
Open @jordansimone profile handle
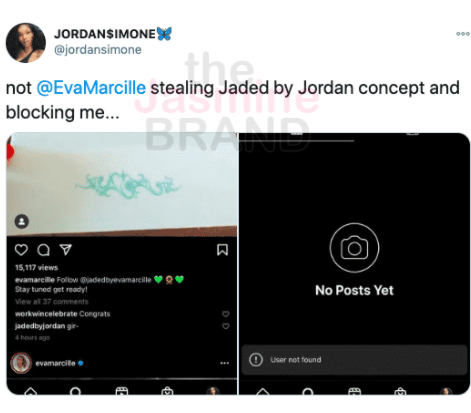coord(98,50)
